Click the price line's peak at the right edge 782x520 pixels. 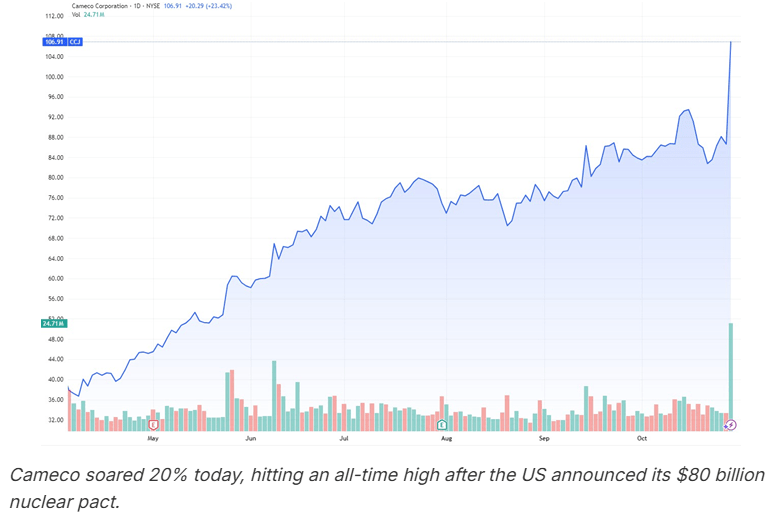pos(732,42)
